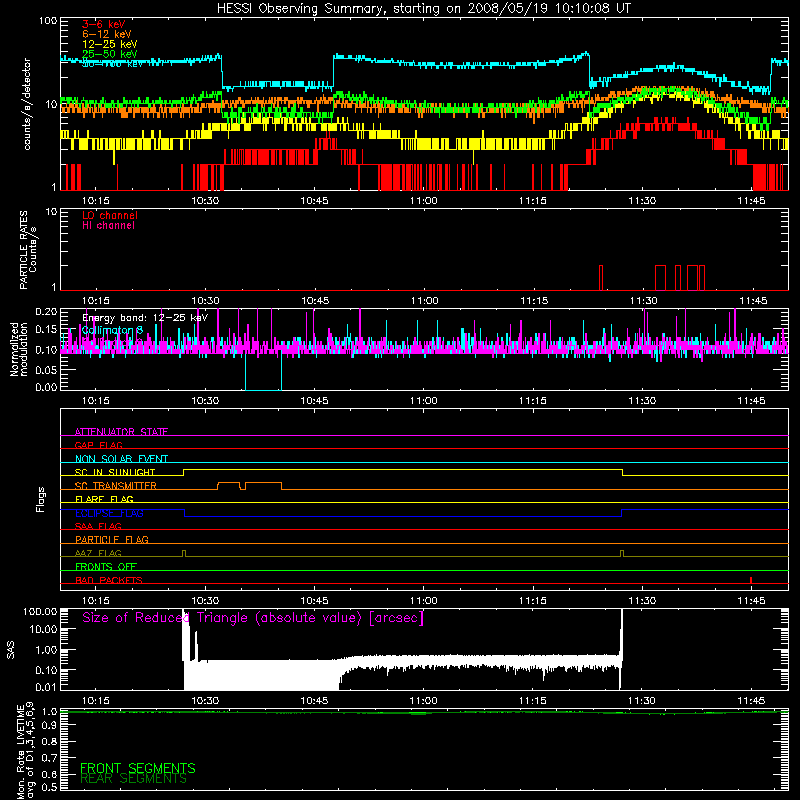This screenshot has height=800, width=800.
Task: Click the "100" tick on the counts axis
Action: [x=48, y=21]
